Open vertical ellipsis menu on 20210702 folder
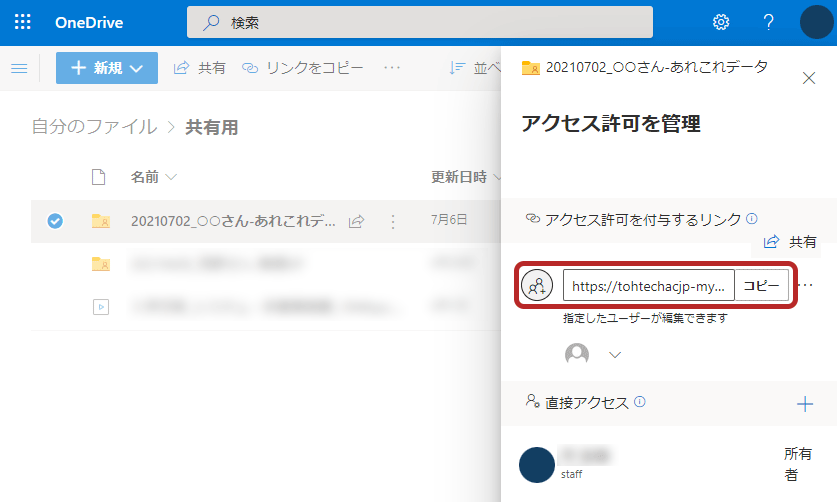Viewport: 837px width, 502px height. (x=393, y=221)
